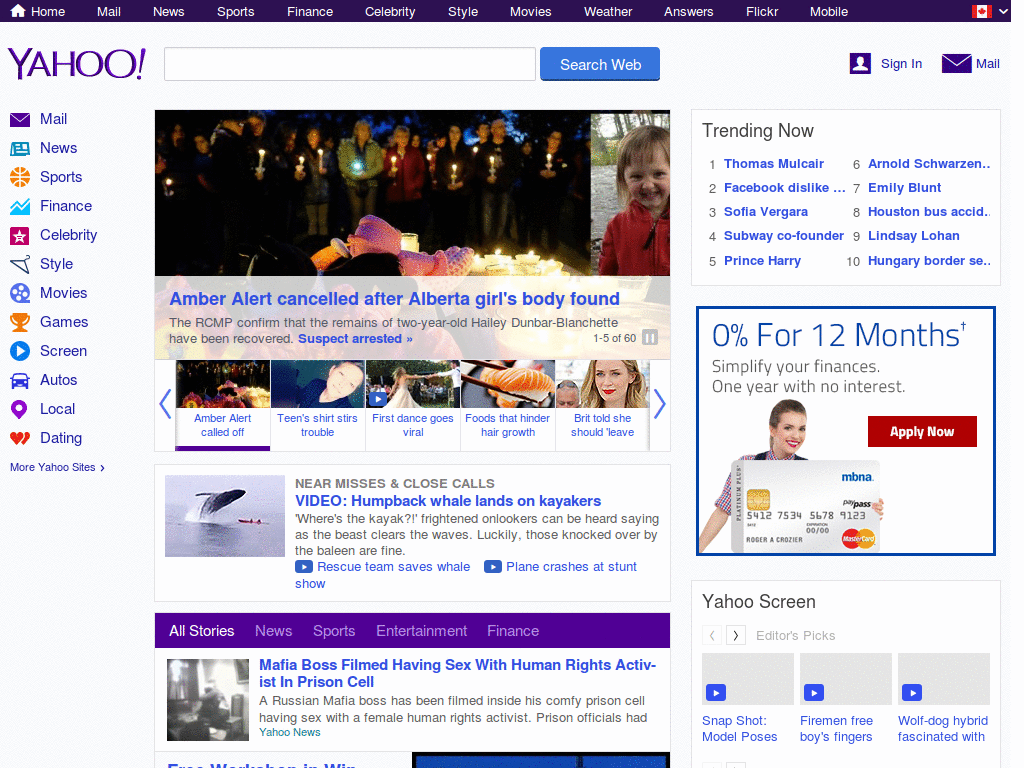Viewport: 1024px width, 768px height.
Task: Select the First dance goes viral thumbnail
Action: pos(413,405)
